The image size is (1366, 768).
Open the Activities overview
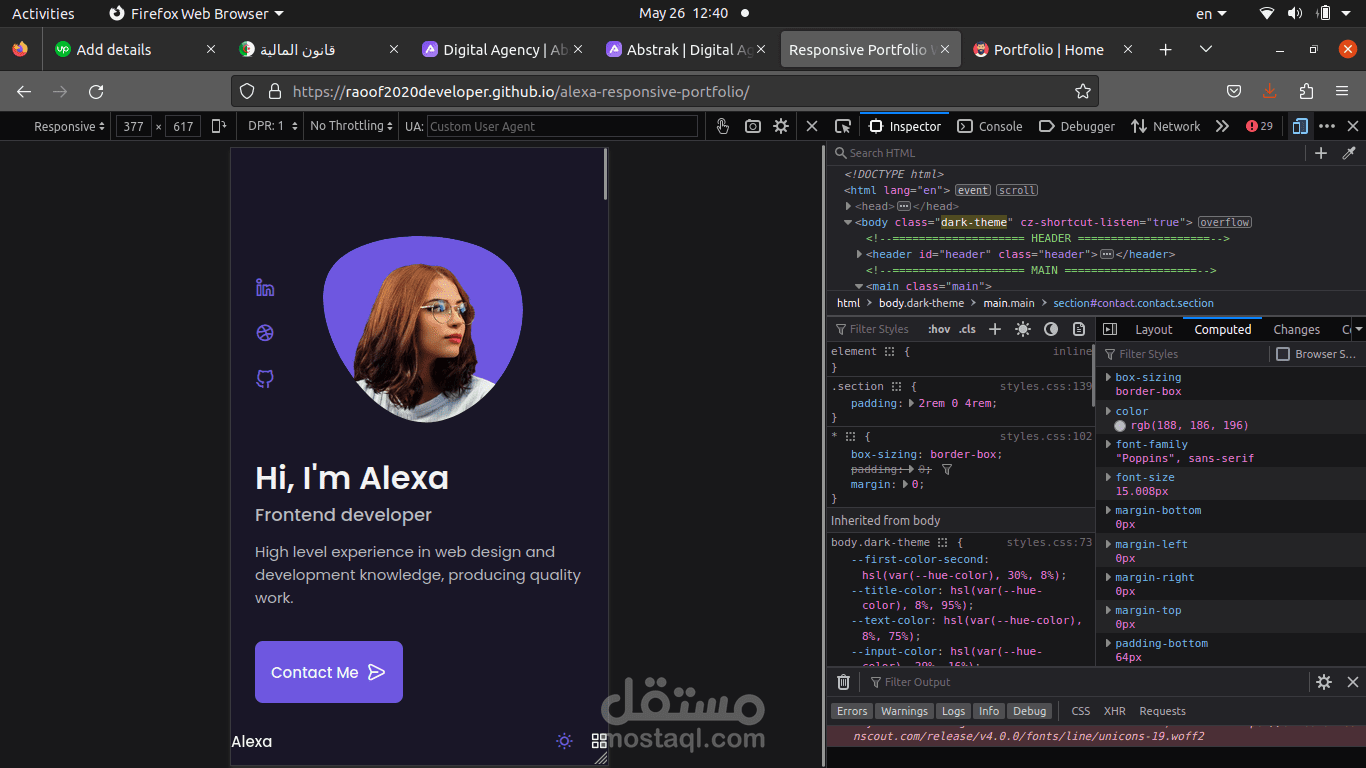43,13
